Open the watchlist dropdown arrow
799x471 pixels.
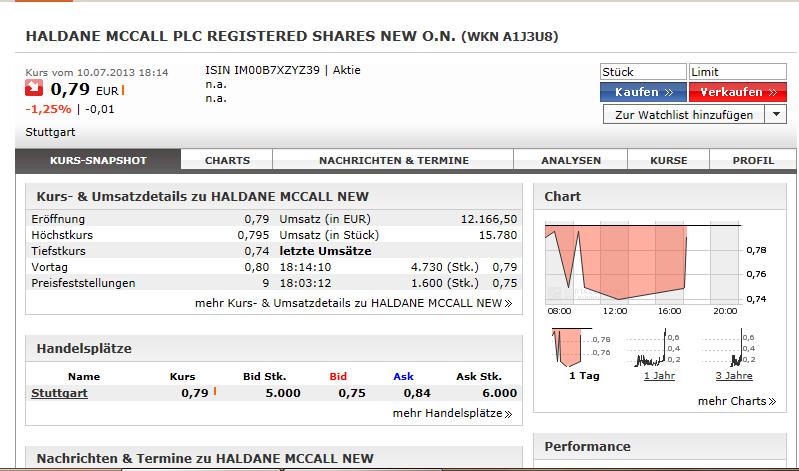click(777, 115)
